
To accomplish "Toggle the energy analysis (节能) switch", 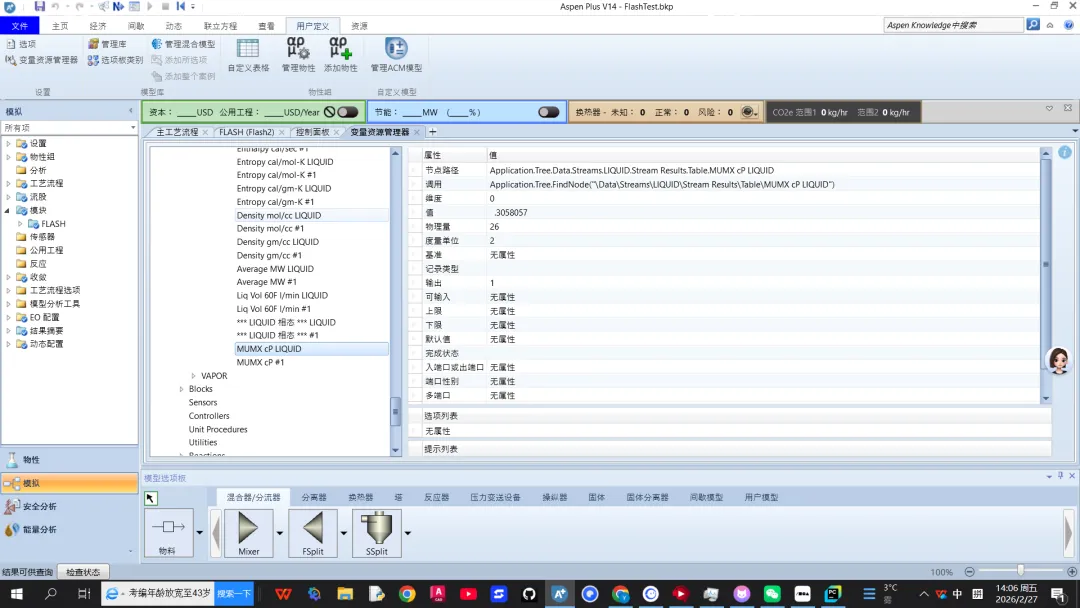I will (x=548, y=112).
